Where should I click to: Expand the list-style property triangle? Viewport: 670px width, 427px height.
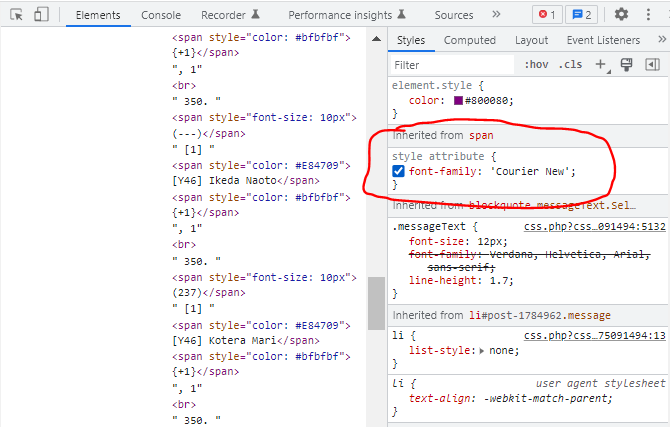pos(482,351)
